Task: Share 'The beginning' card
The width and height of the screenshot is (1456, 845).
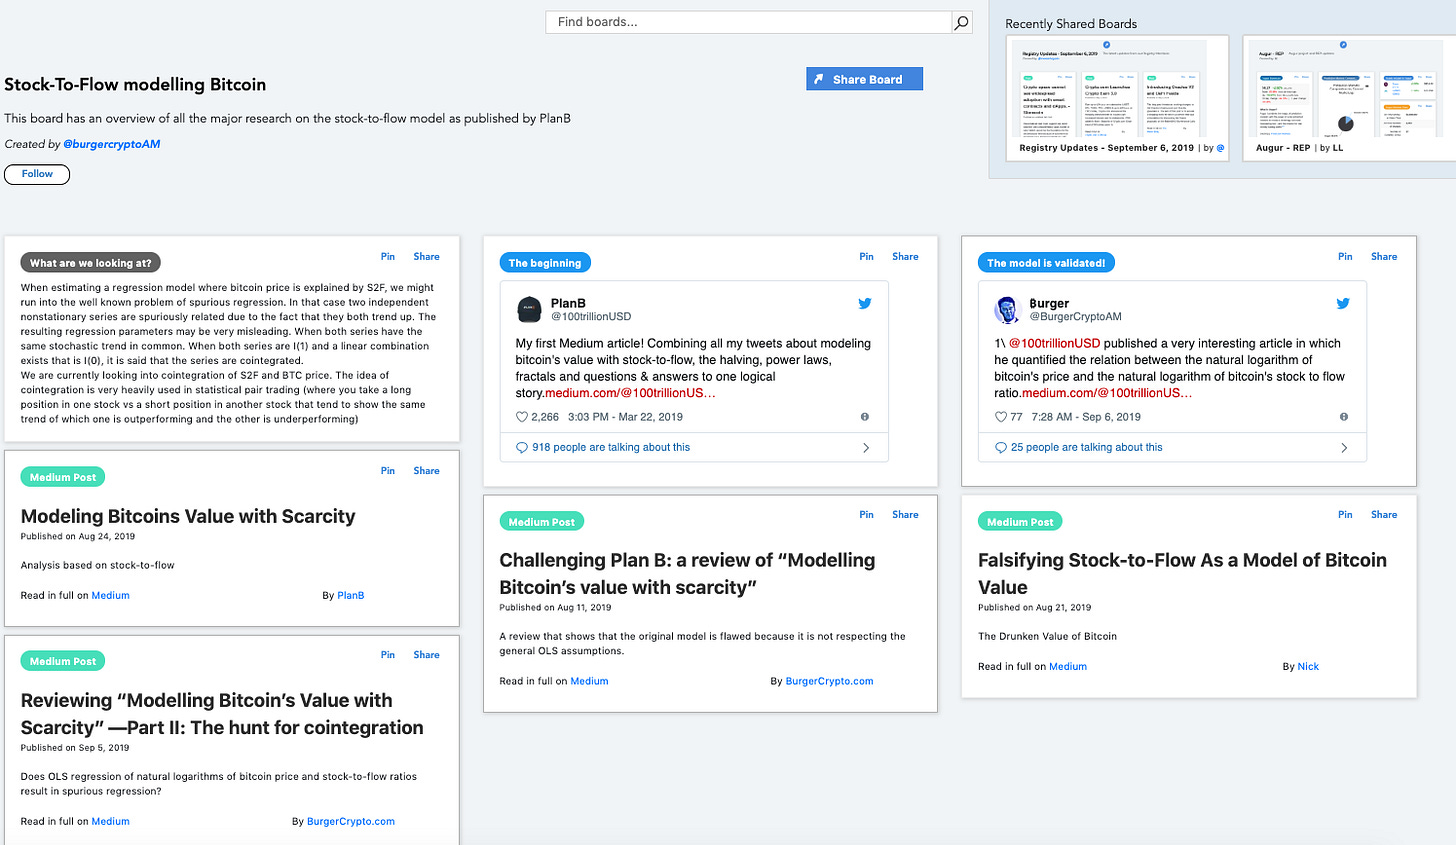Action: (905, 257)
